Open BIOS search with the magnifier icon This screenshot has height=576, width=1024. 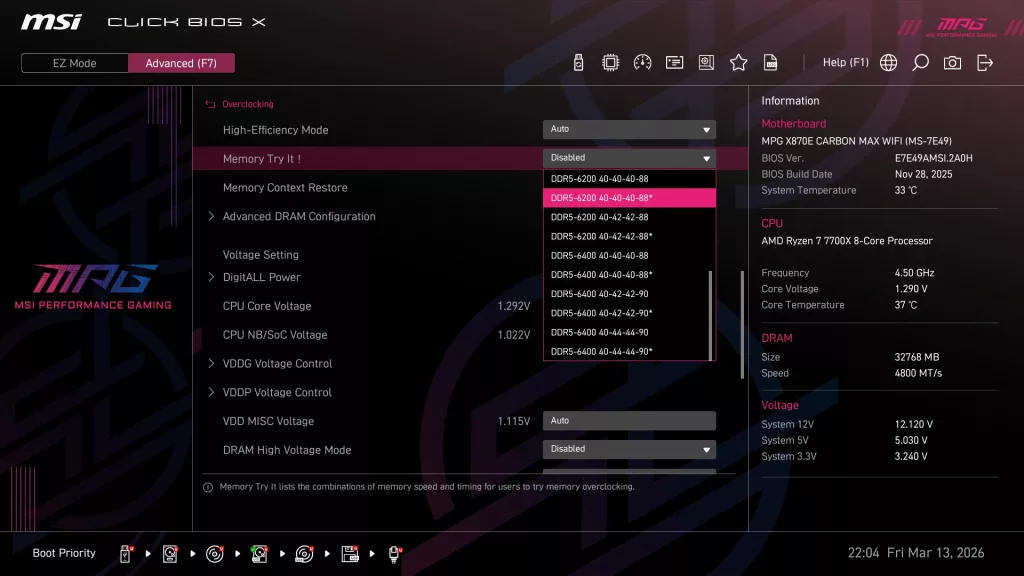coord(920,62)
